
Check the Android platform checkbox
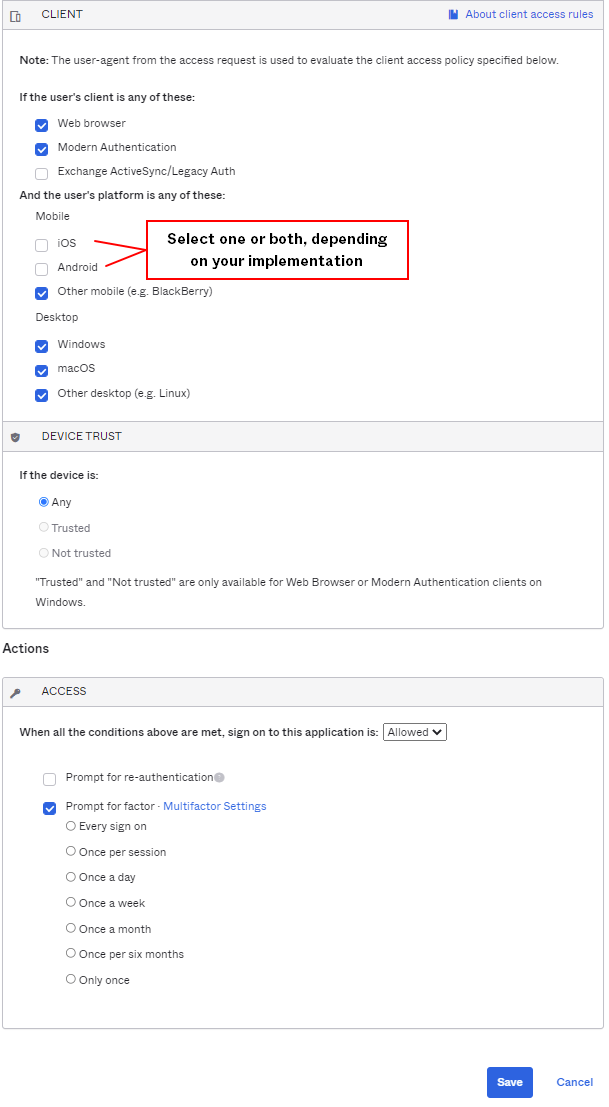pyautogui.click(x=42, y=269)
